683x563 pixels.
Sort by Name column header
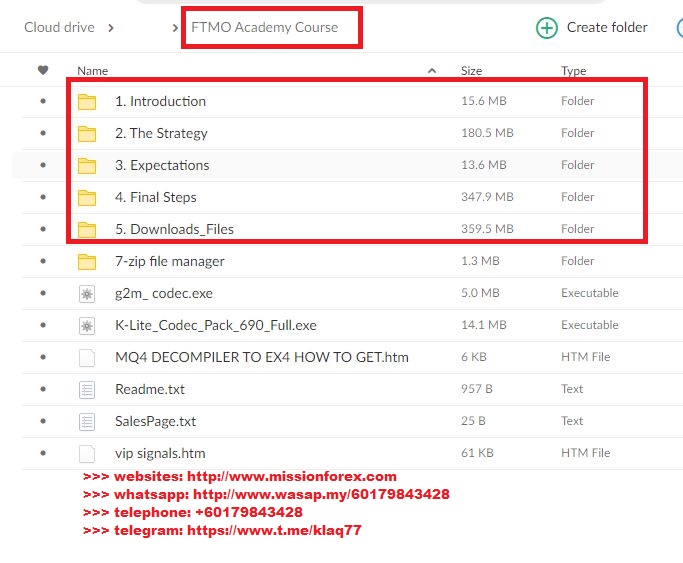click(x=92, y=71)
